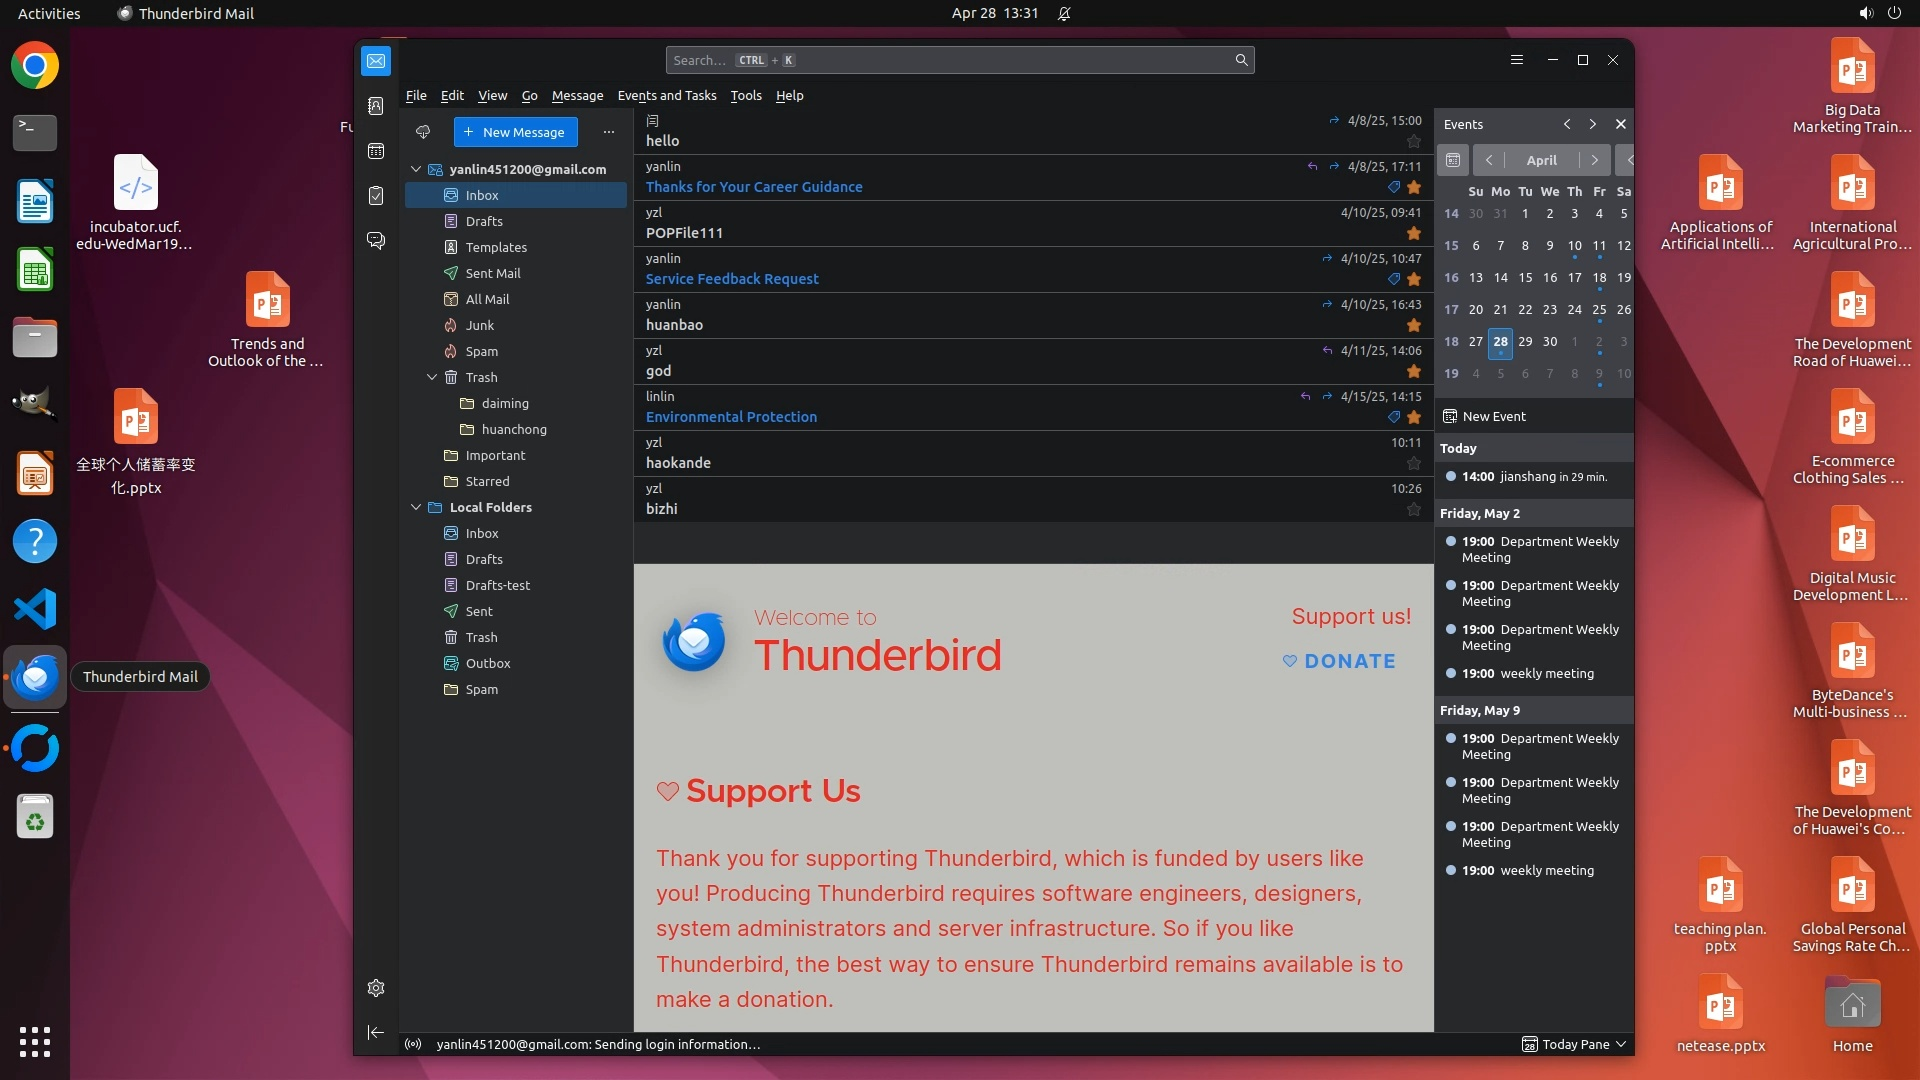Open the Address Book space icon
1920x1080 pixels.
coord(376,106)
